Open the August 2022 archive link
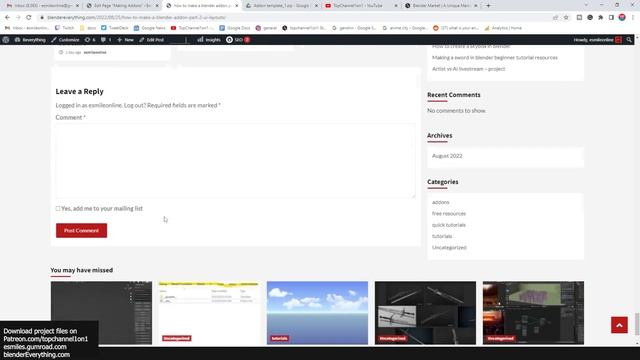 click(x=447, y=156)
